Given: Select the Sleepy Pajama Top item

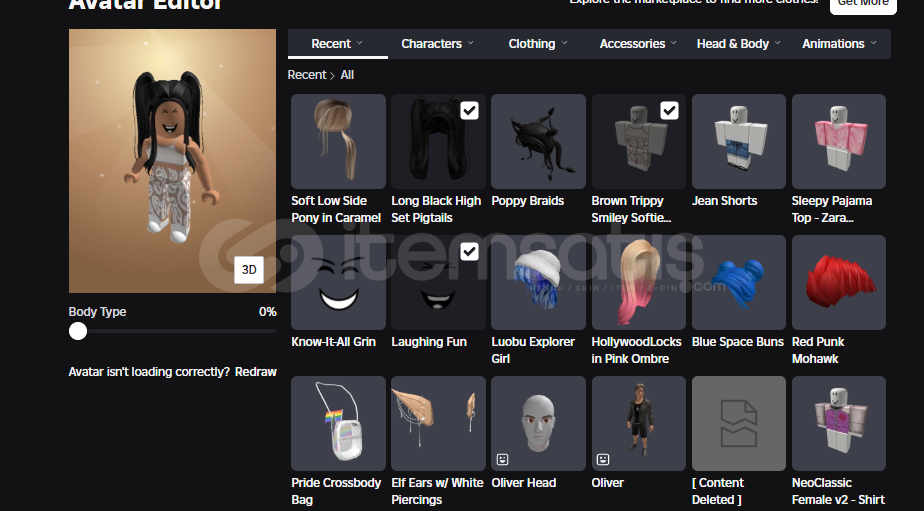Looking at the screenshot, I should (x=839, y=141).
